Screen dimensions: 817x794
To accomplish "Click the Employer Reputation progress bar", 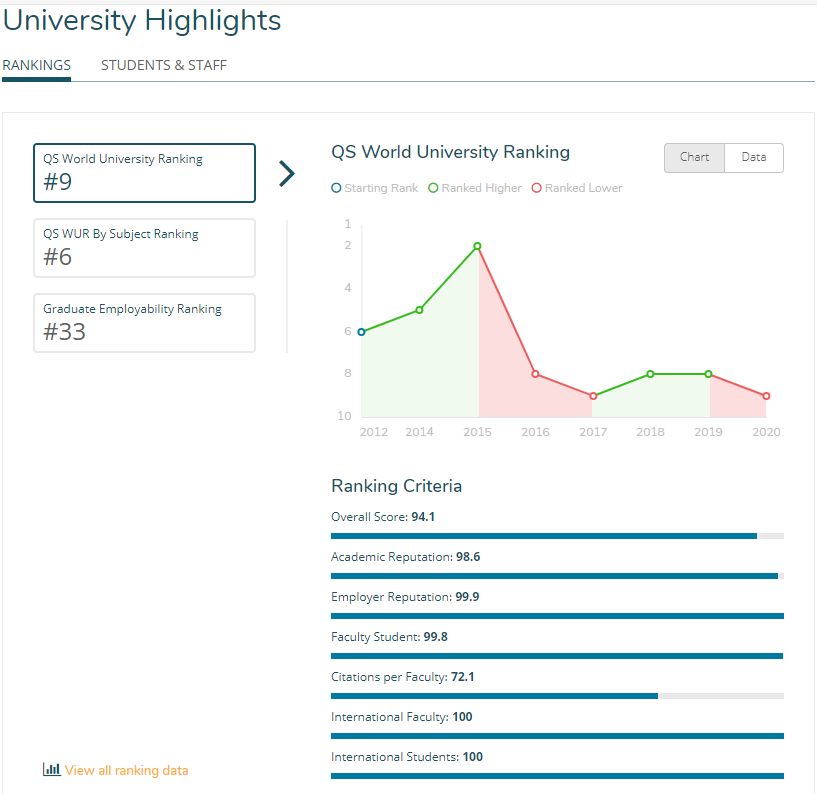I will click(x=557, y=616).
